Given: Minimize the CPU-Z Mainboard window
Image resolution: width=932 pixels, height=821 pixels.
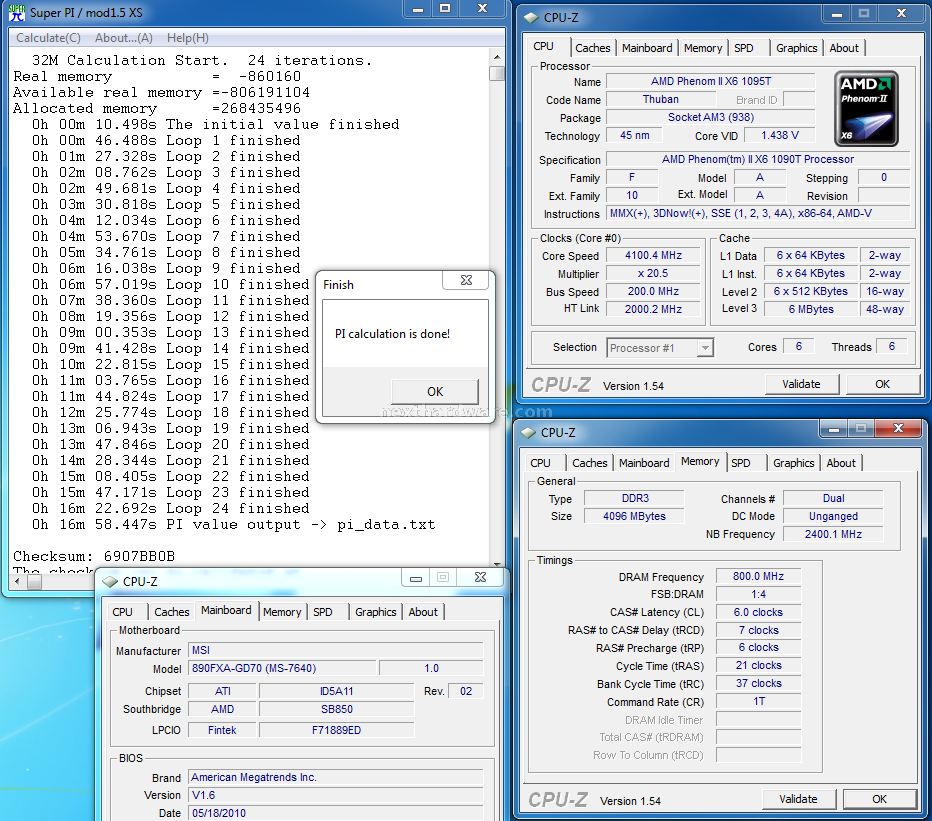Looking at the screenshot, I should coord(416,578).
